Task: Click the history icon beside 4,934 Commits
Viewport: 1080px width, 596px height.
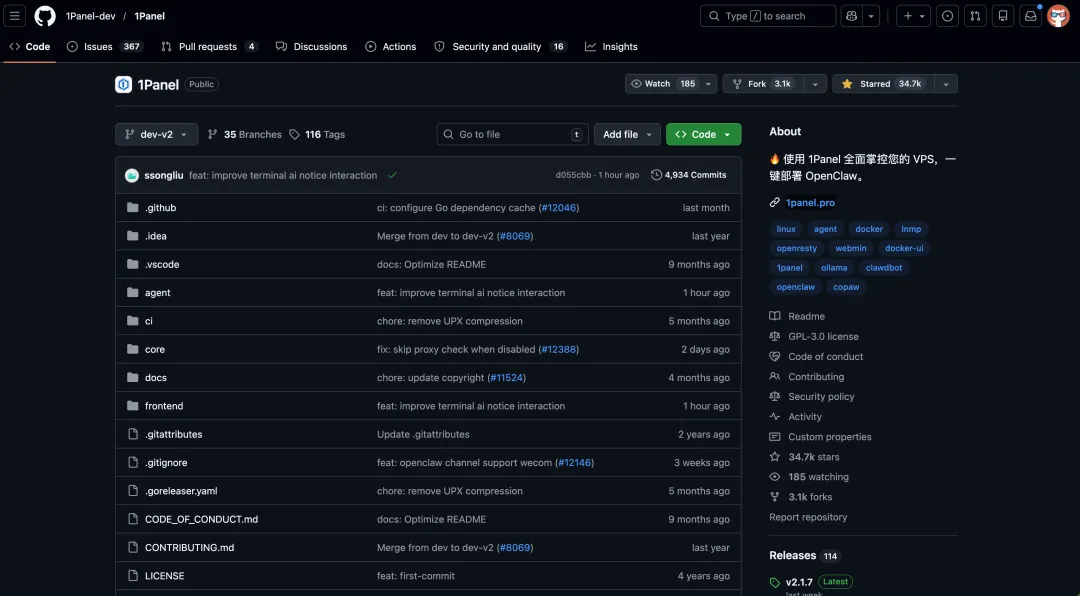Action: coord(656,175)
